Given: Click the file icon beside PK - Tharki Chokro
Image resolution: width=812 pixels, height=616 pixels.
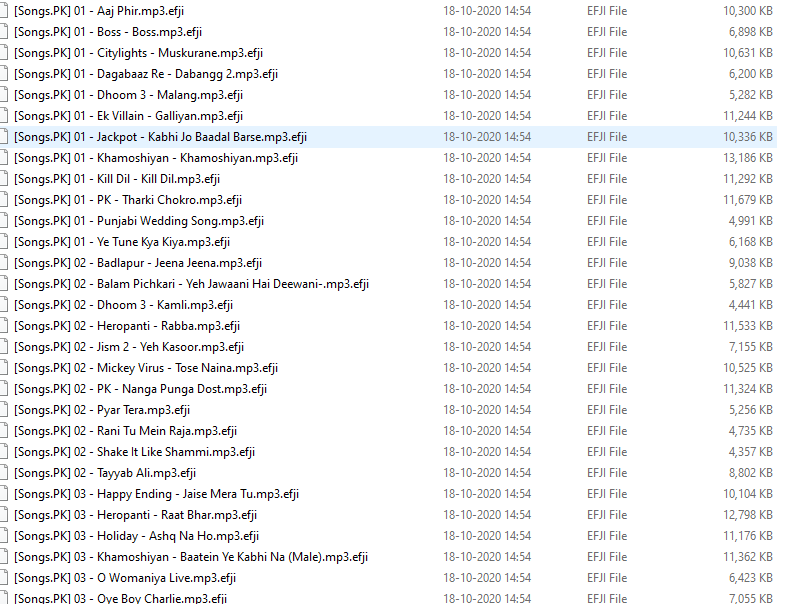Looking at the screenshot, I should point(4,200).
